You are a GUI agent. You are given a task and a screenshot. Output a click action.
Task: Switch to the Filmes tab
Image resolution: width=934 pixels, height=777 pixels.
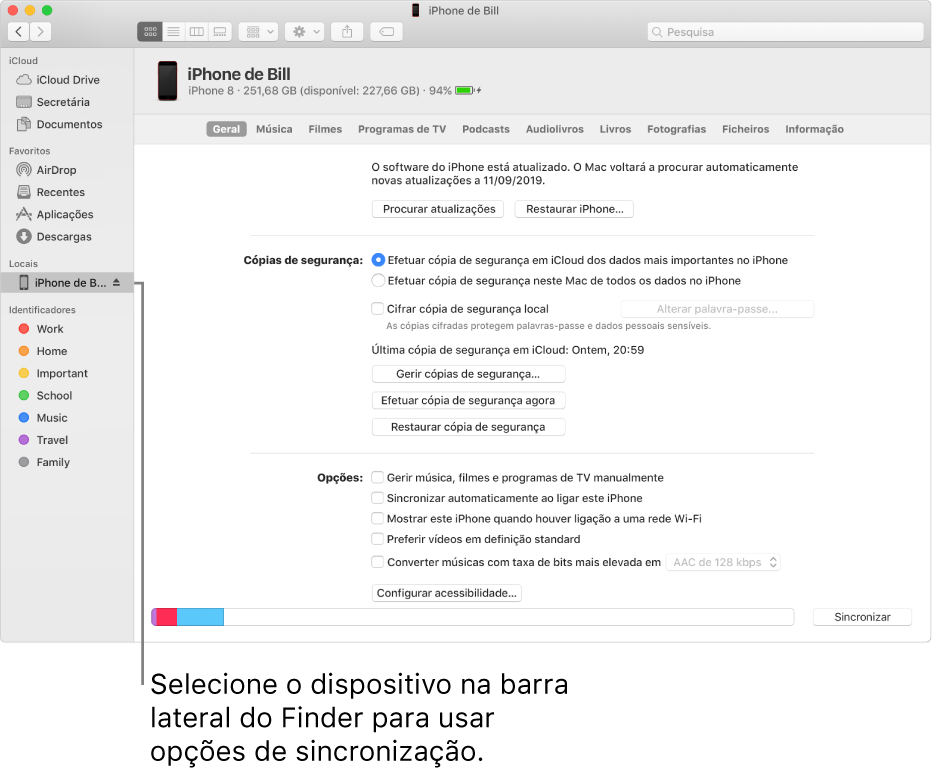point(325,129)
